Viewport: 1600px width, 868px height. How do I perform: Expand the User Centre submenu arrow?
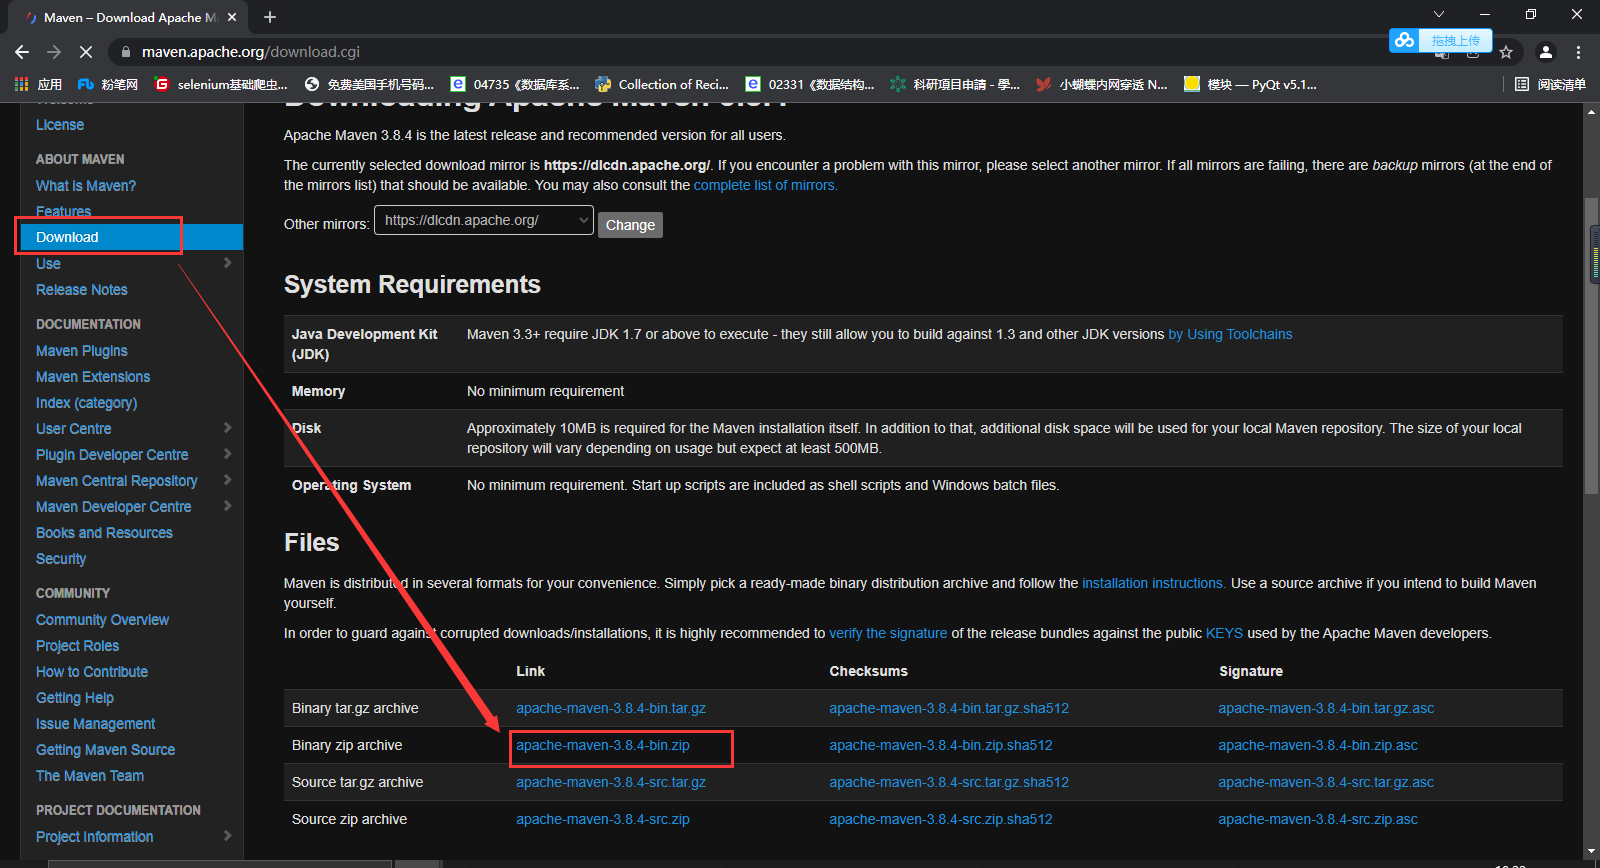(x=228, y=428)
